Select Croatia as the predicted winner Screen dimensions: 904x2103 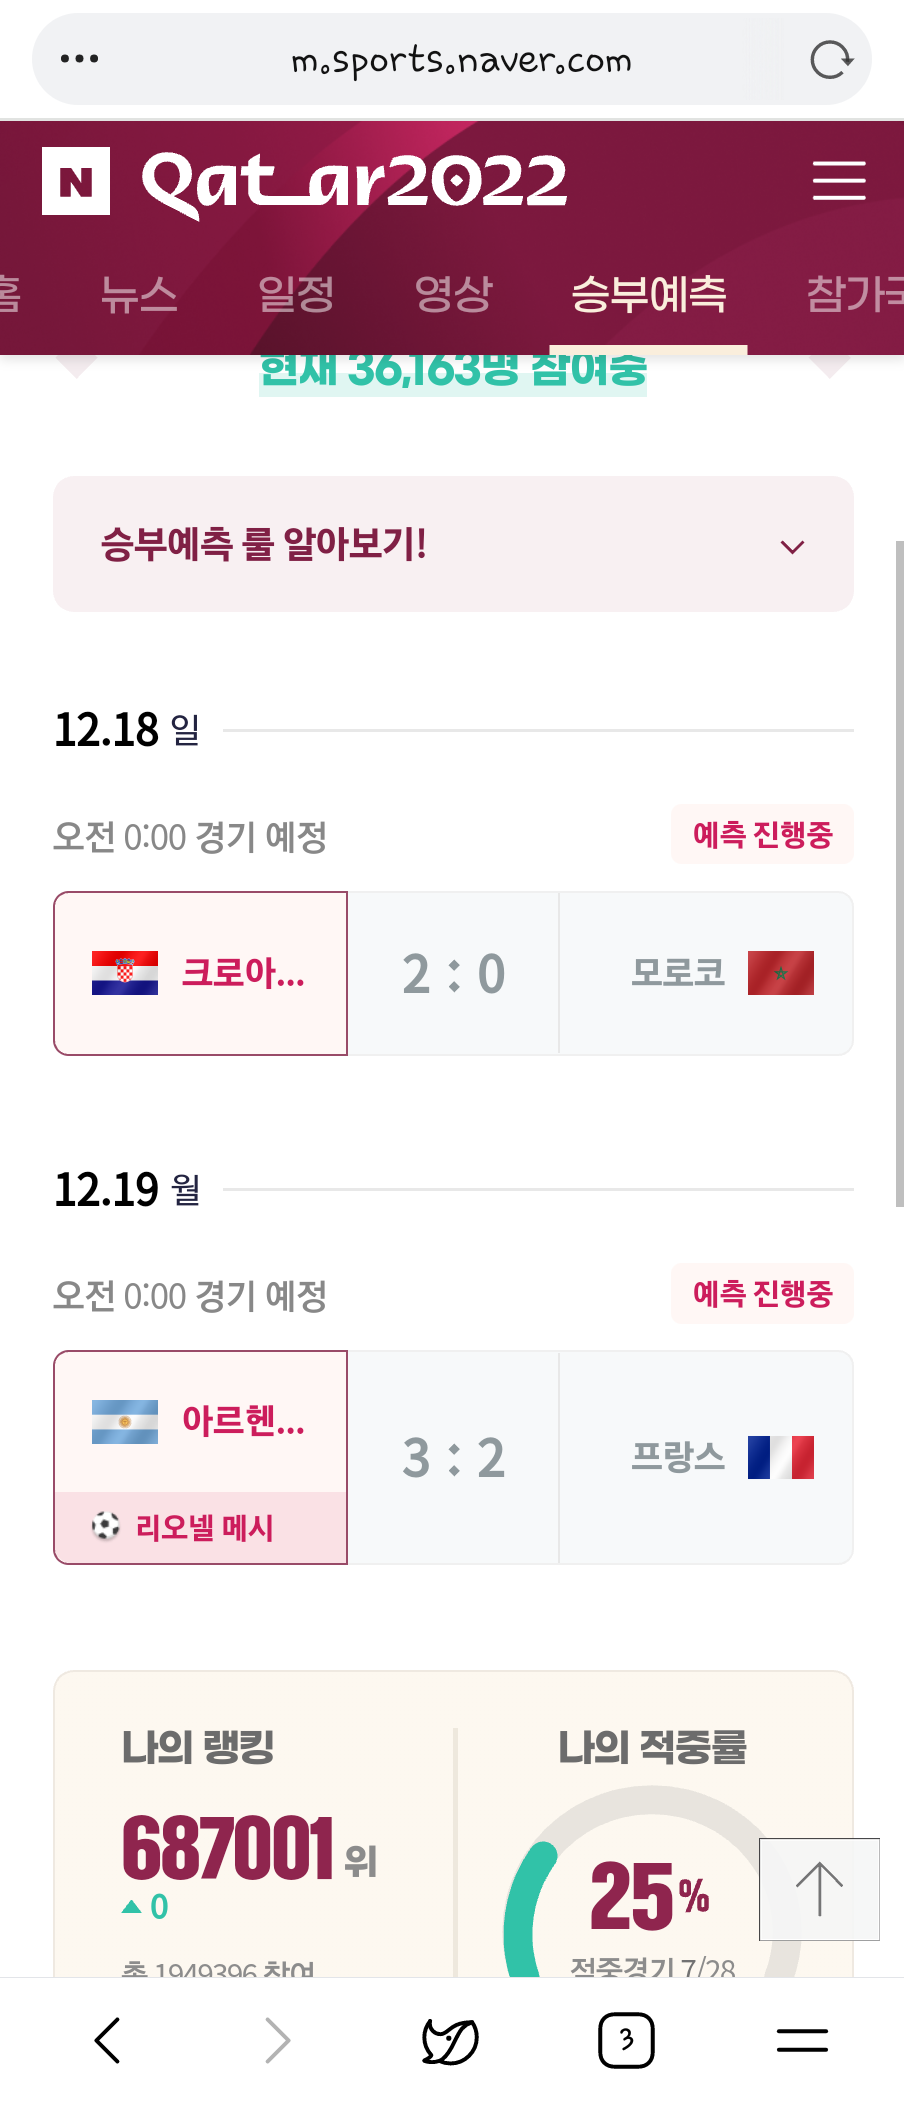201,973
